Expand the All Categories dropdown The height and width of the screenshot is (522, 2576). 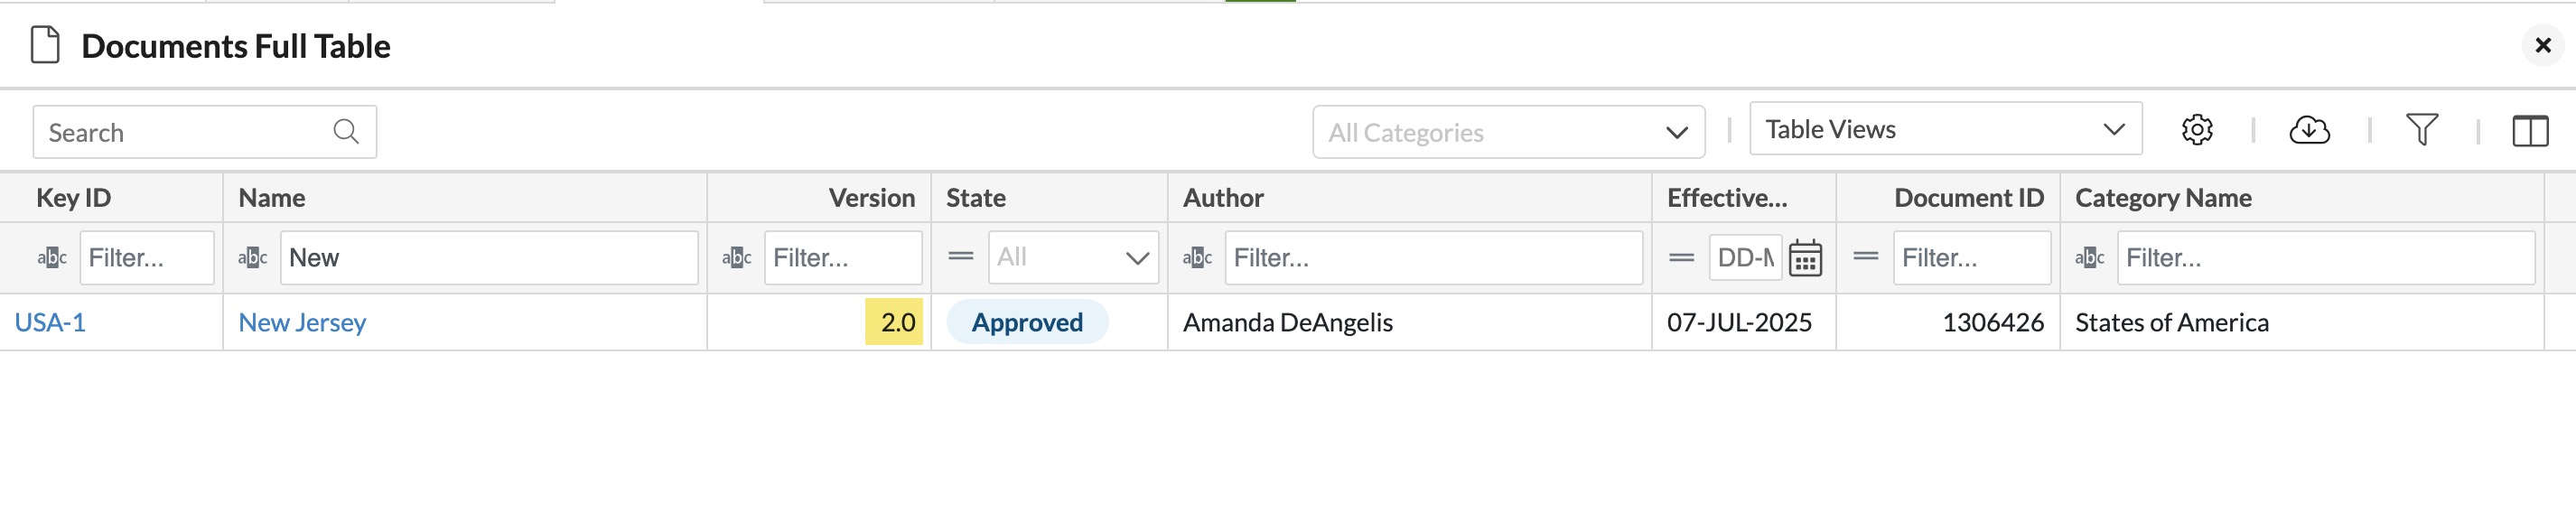click(1508, 132)
